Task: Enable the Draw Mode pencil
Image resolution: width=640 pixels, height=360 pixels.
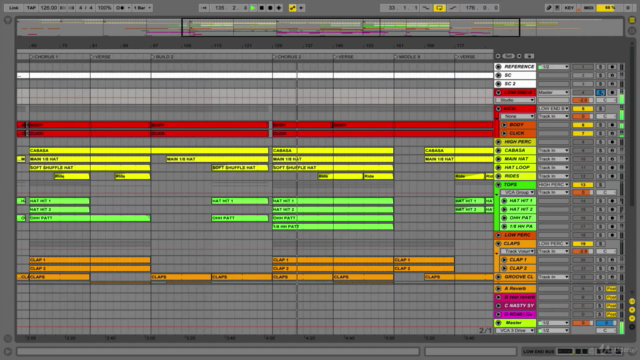Action: coord(549,8)
